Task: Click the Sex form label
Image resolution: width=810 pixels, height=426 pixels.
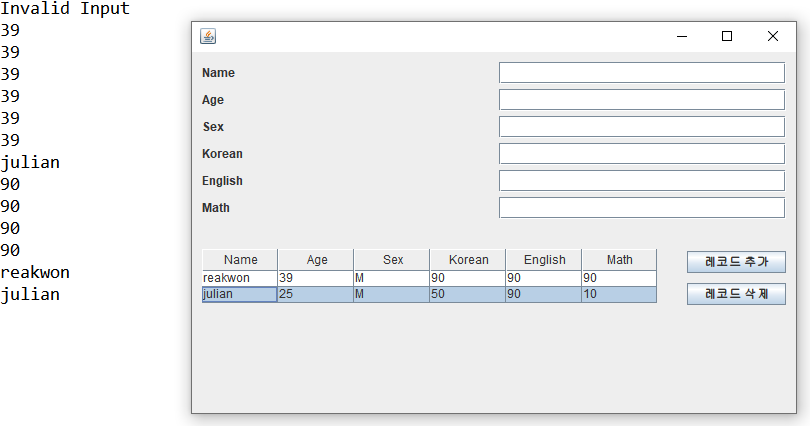Action: (x=213, y=127)
